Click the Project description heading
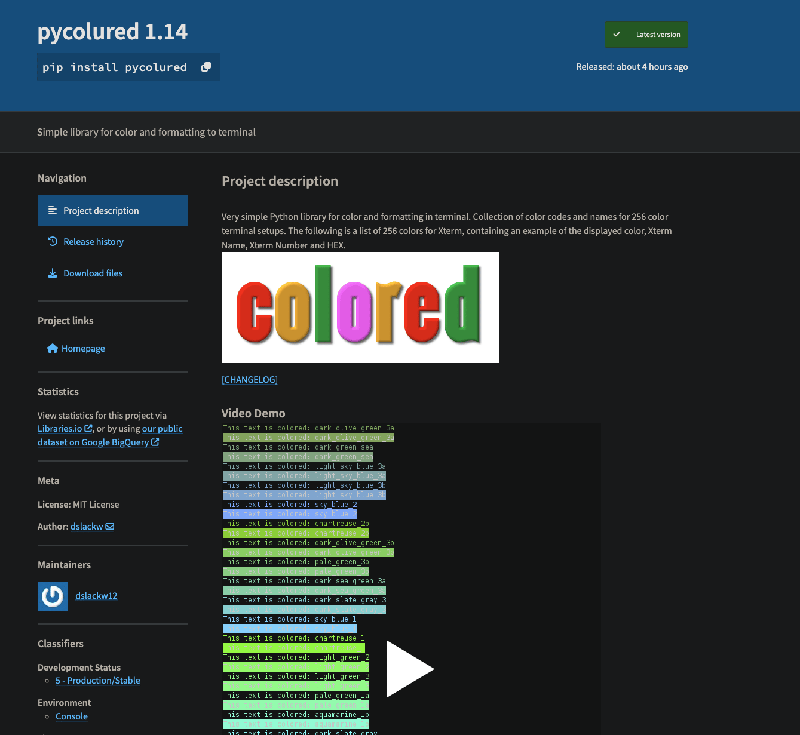Screen dimensions: 800x735 tap(280, 181)
